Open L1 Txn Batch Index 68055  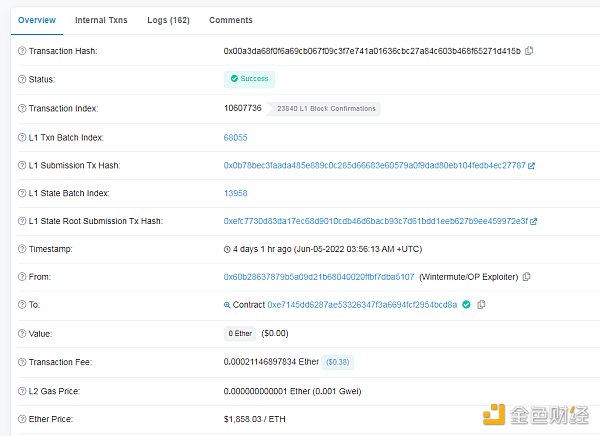click(x=235, y=137)
